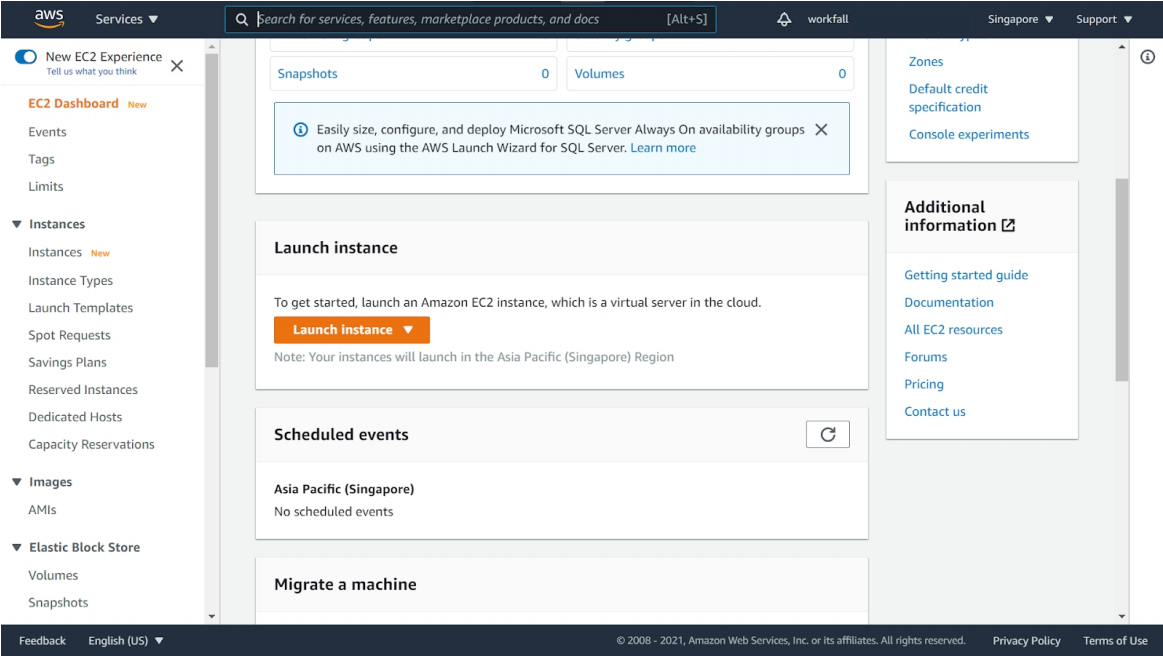Click the search magnifier icon

[x=242, y=19]
